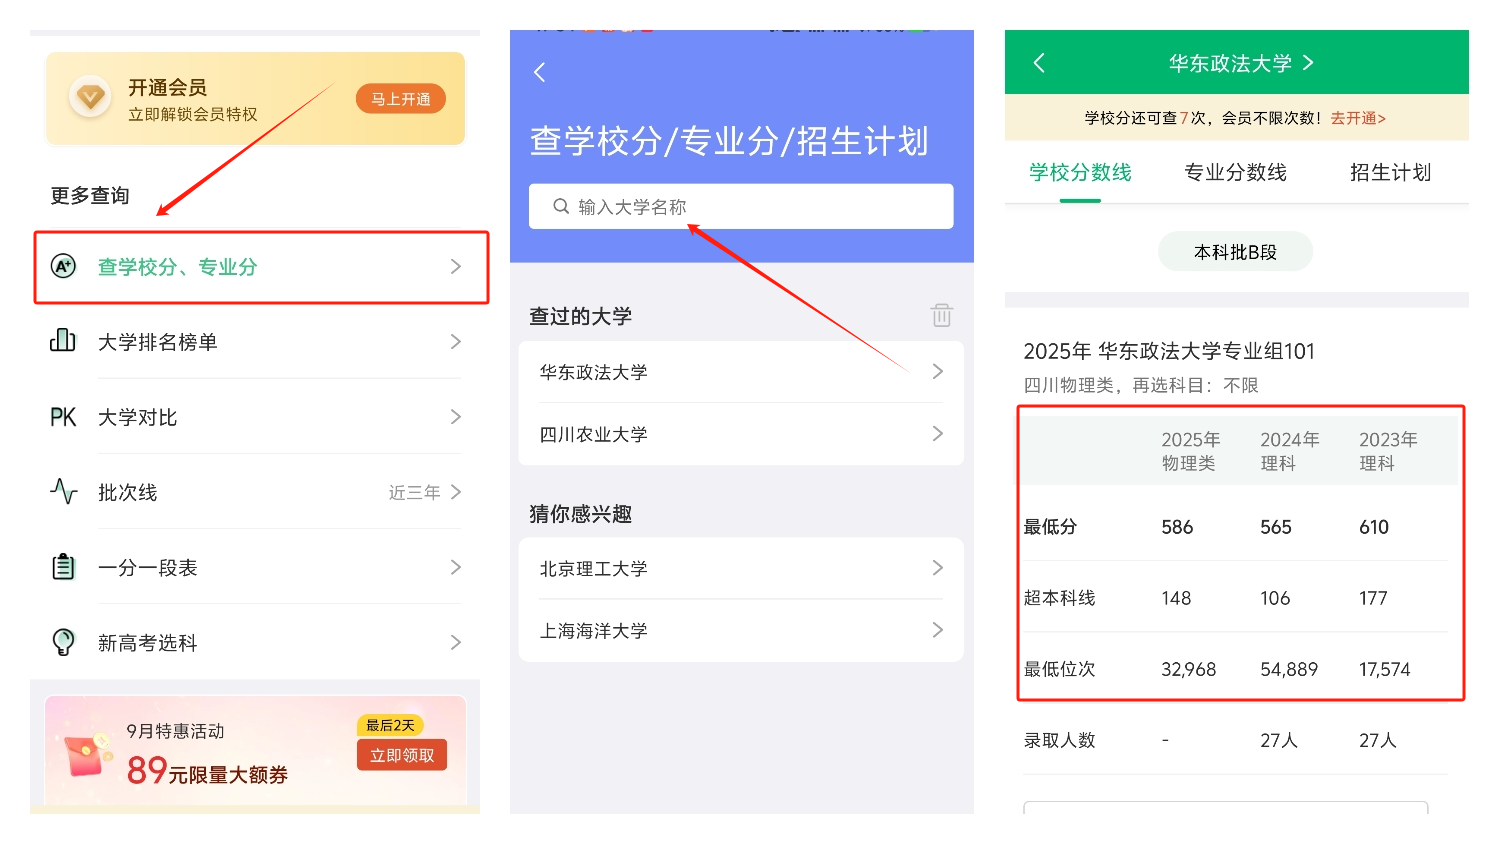Follow the 去开通 member link
1500x844 pixels.
(1357, 118)
